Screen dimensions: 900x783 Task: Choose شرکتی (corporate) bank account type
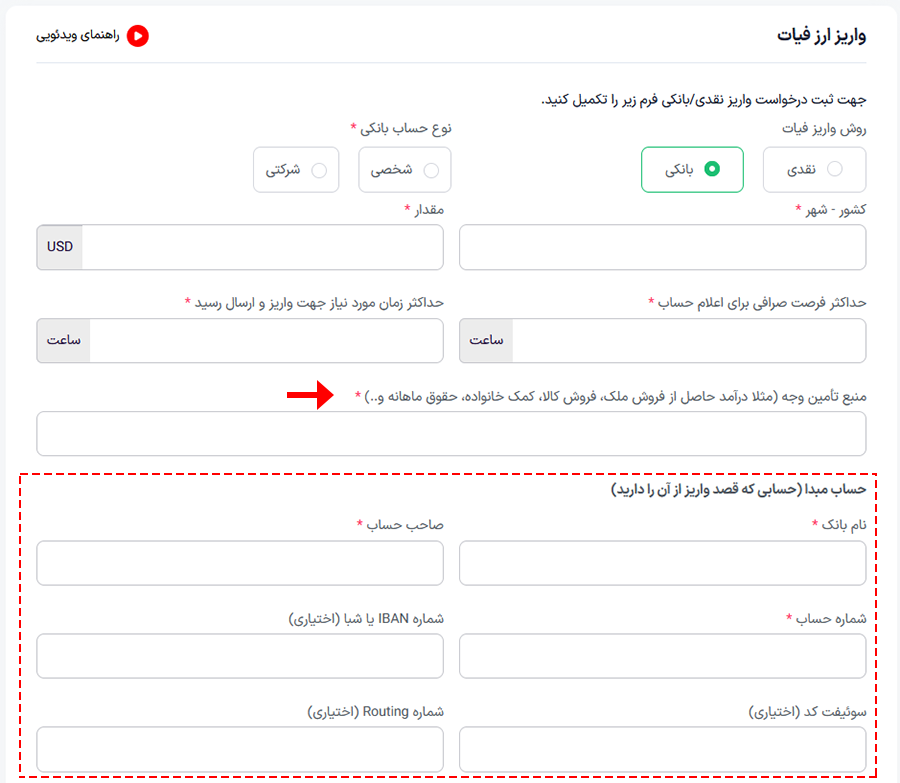coord(296,170)
